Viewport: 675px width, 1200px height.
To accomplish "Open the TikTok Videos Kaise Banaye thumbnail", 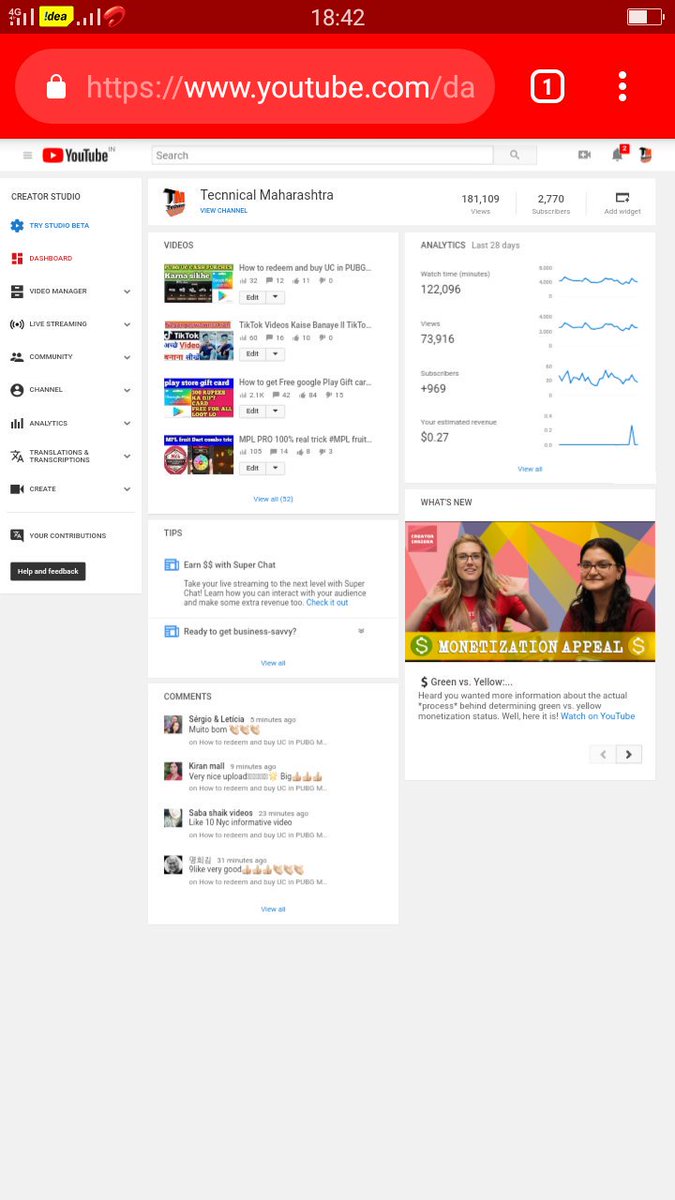I will [x=199, y=340].
